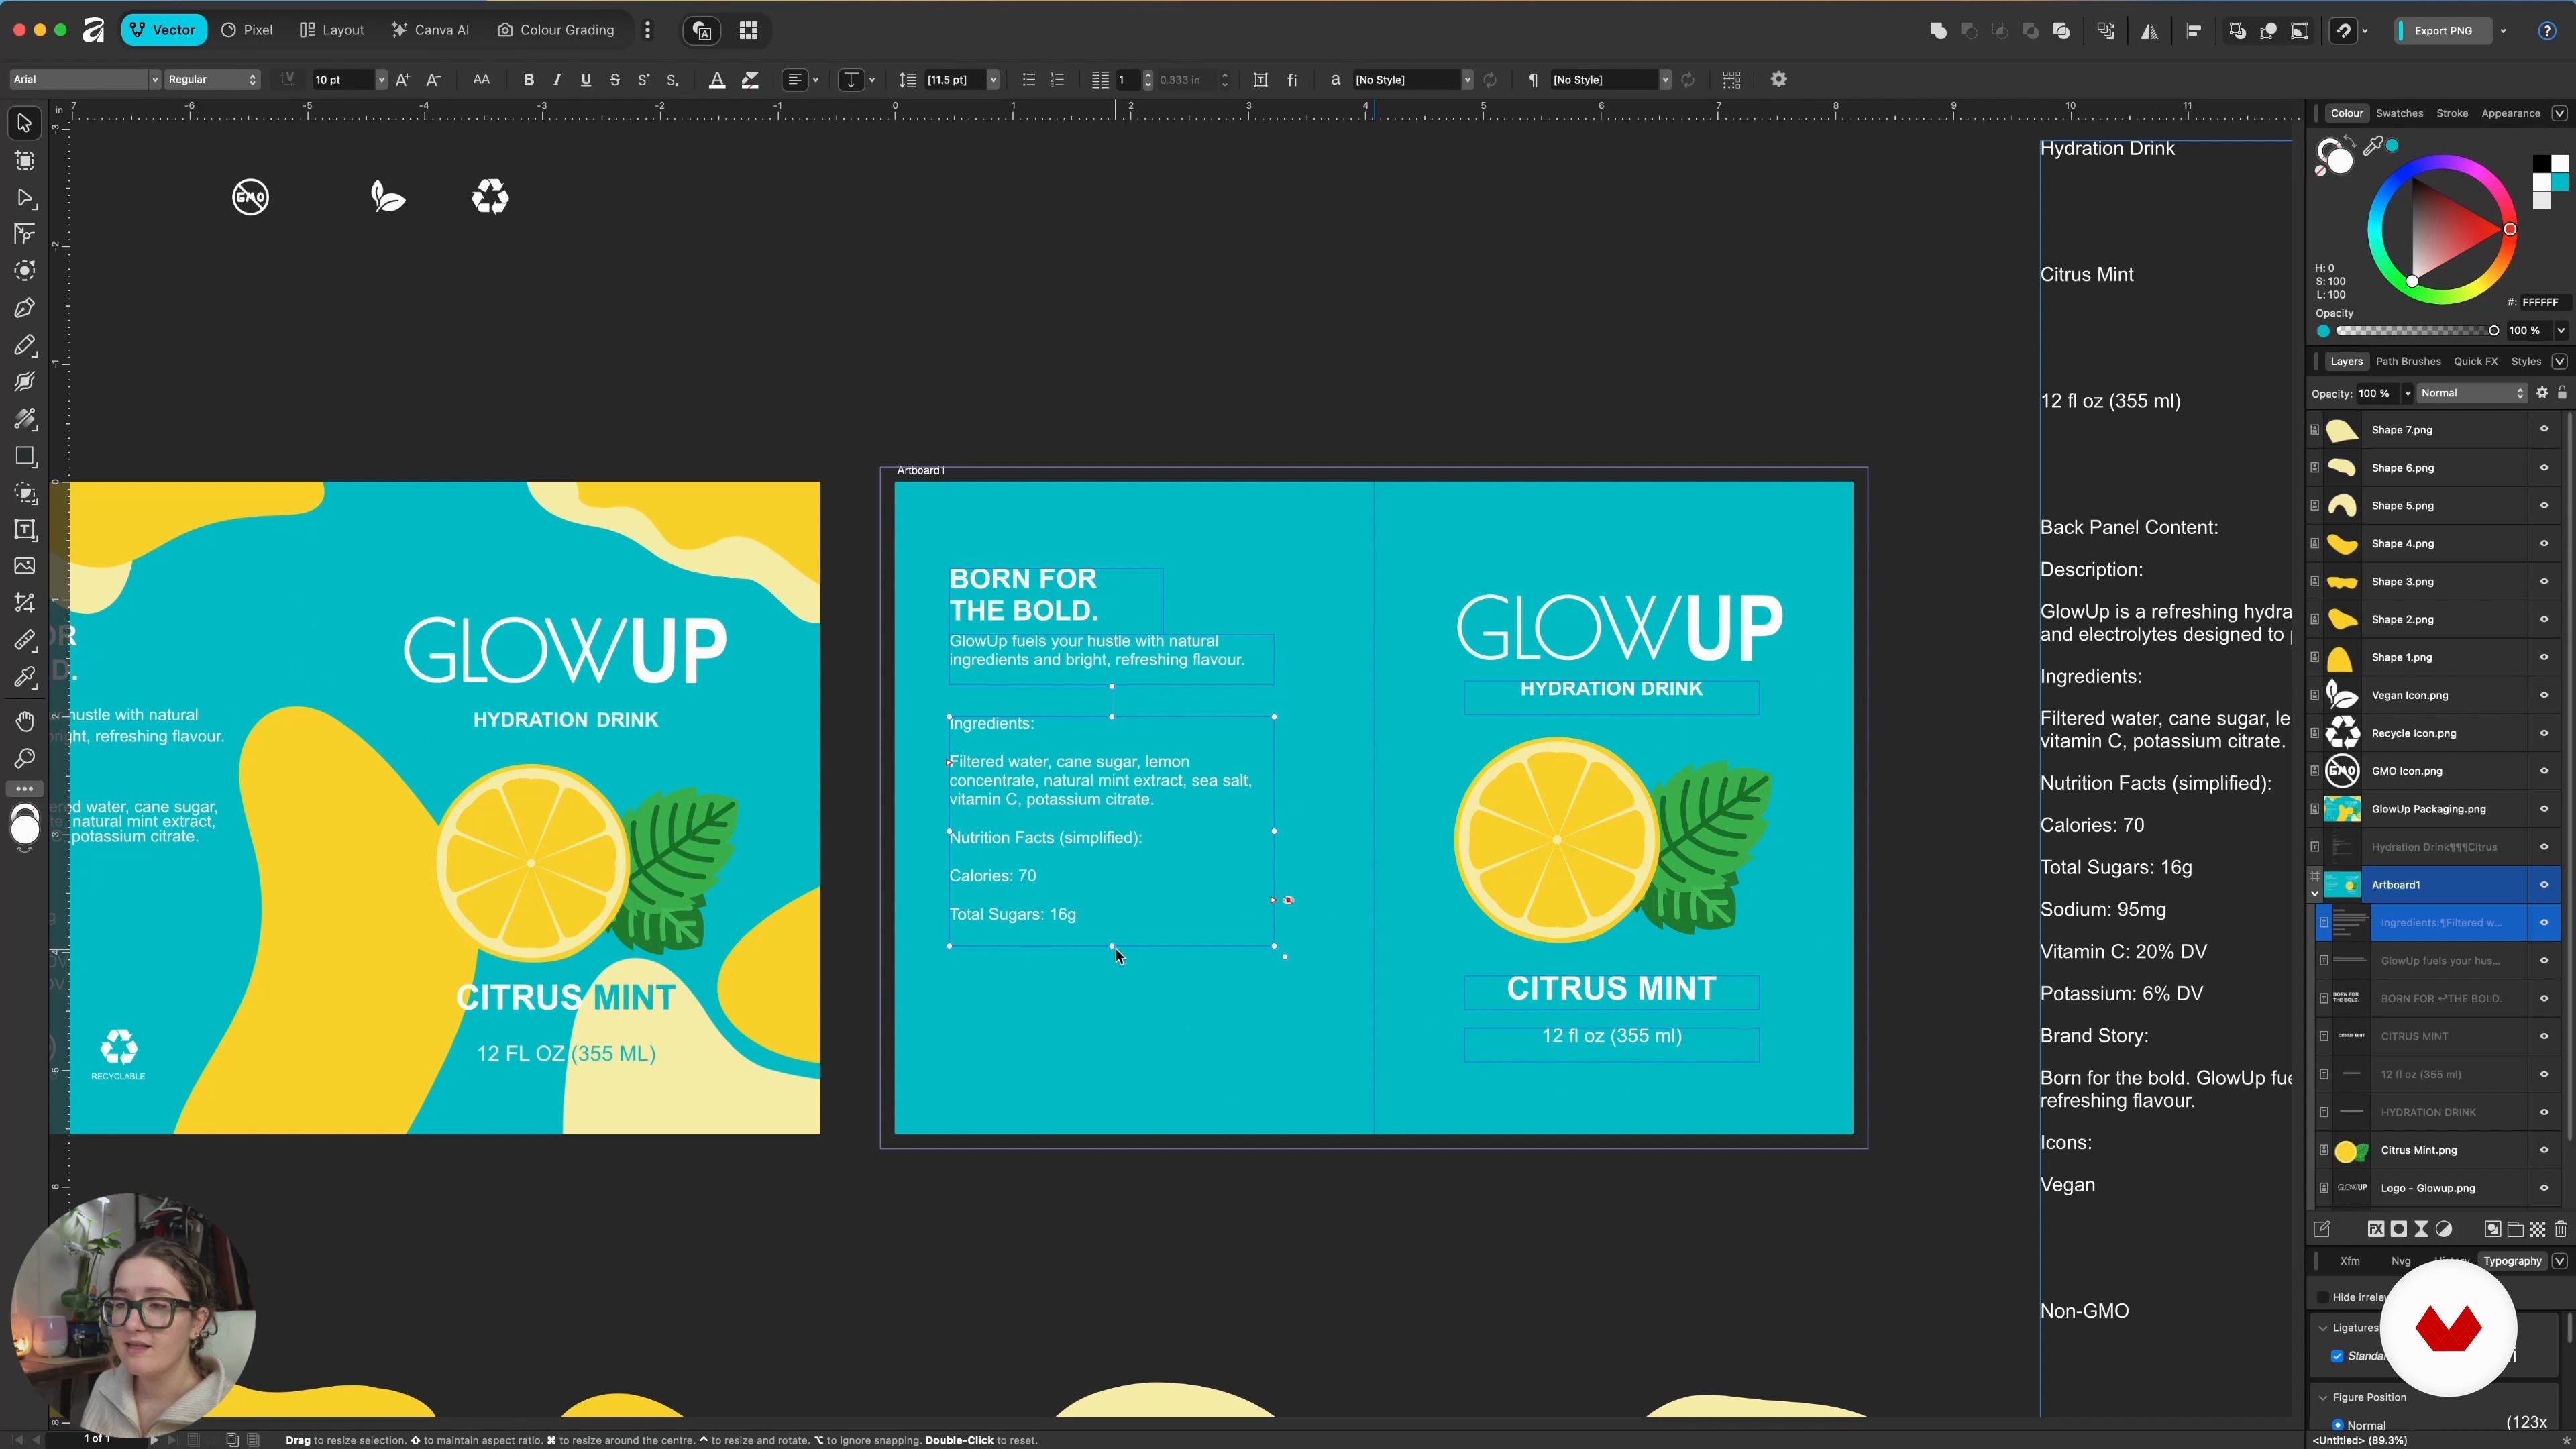The image size is (2576, 1449).
Task: Select Normal figure position radio button
Action: (2337, 1425)
